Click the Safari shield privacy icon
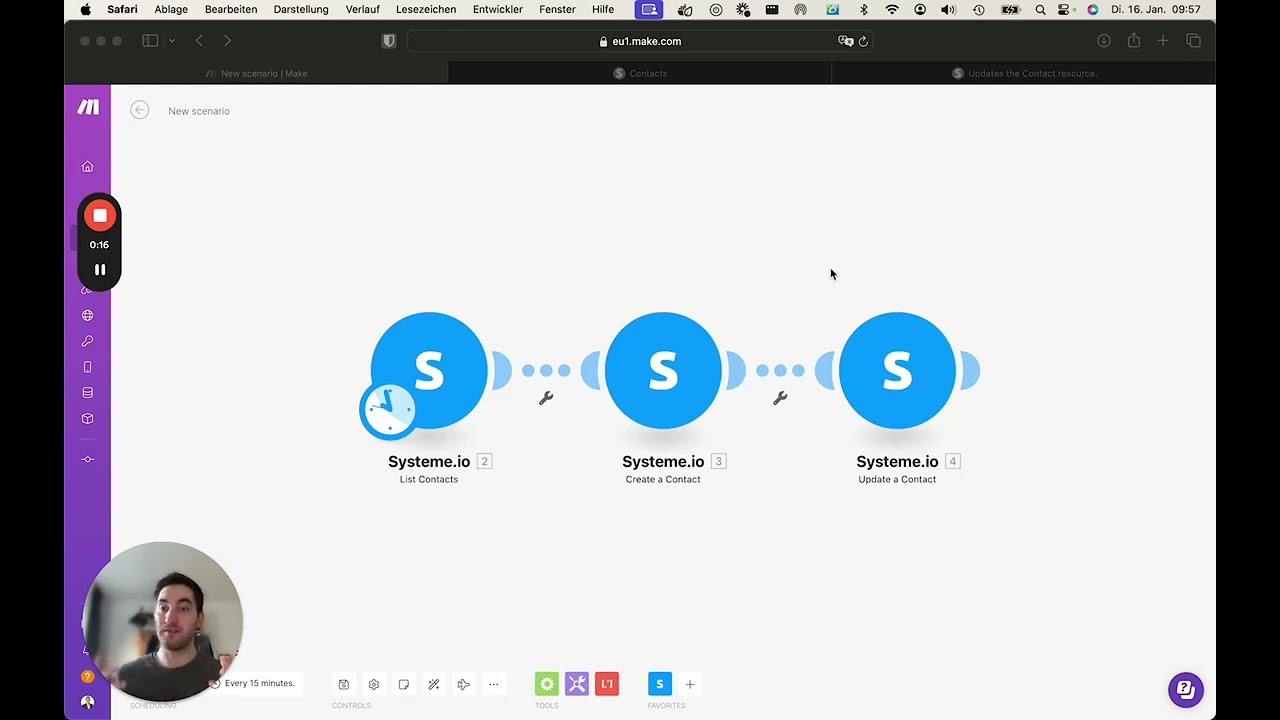Image resolution: width=1280 pixels, height=720 pixels. pos(389,41)
